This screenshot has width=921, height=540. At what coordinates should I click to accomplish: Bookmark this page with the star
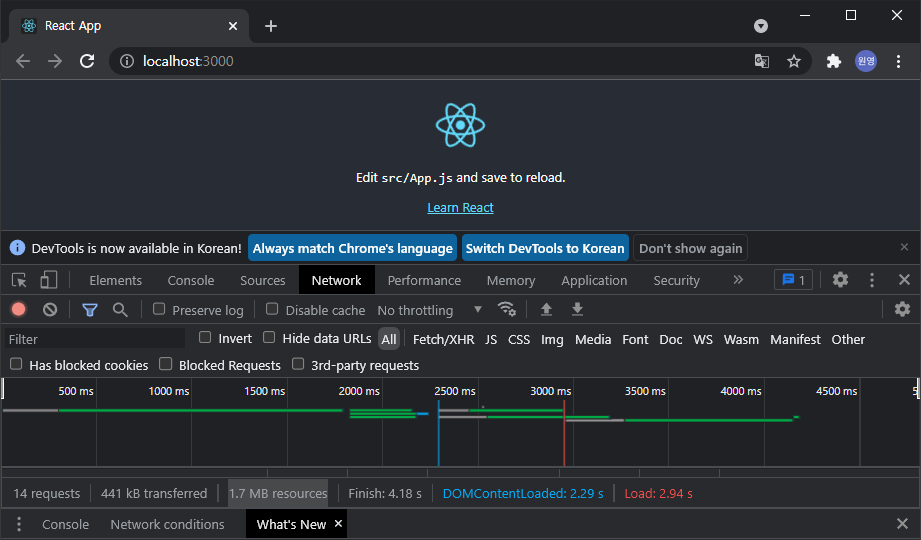(794, 61)
